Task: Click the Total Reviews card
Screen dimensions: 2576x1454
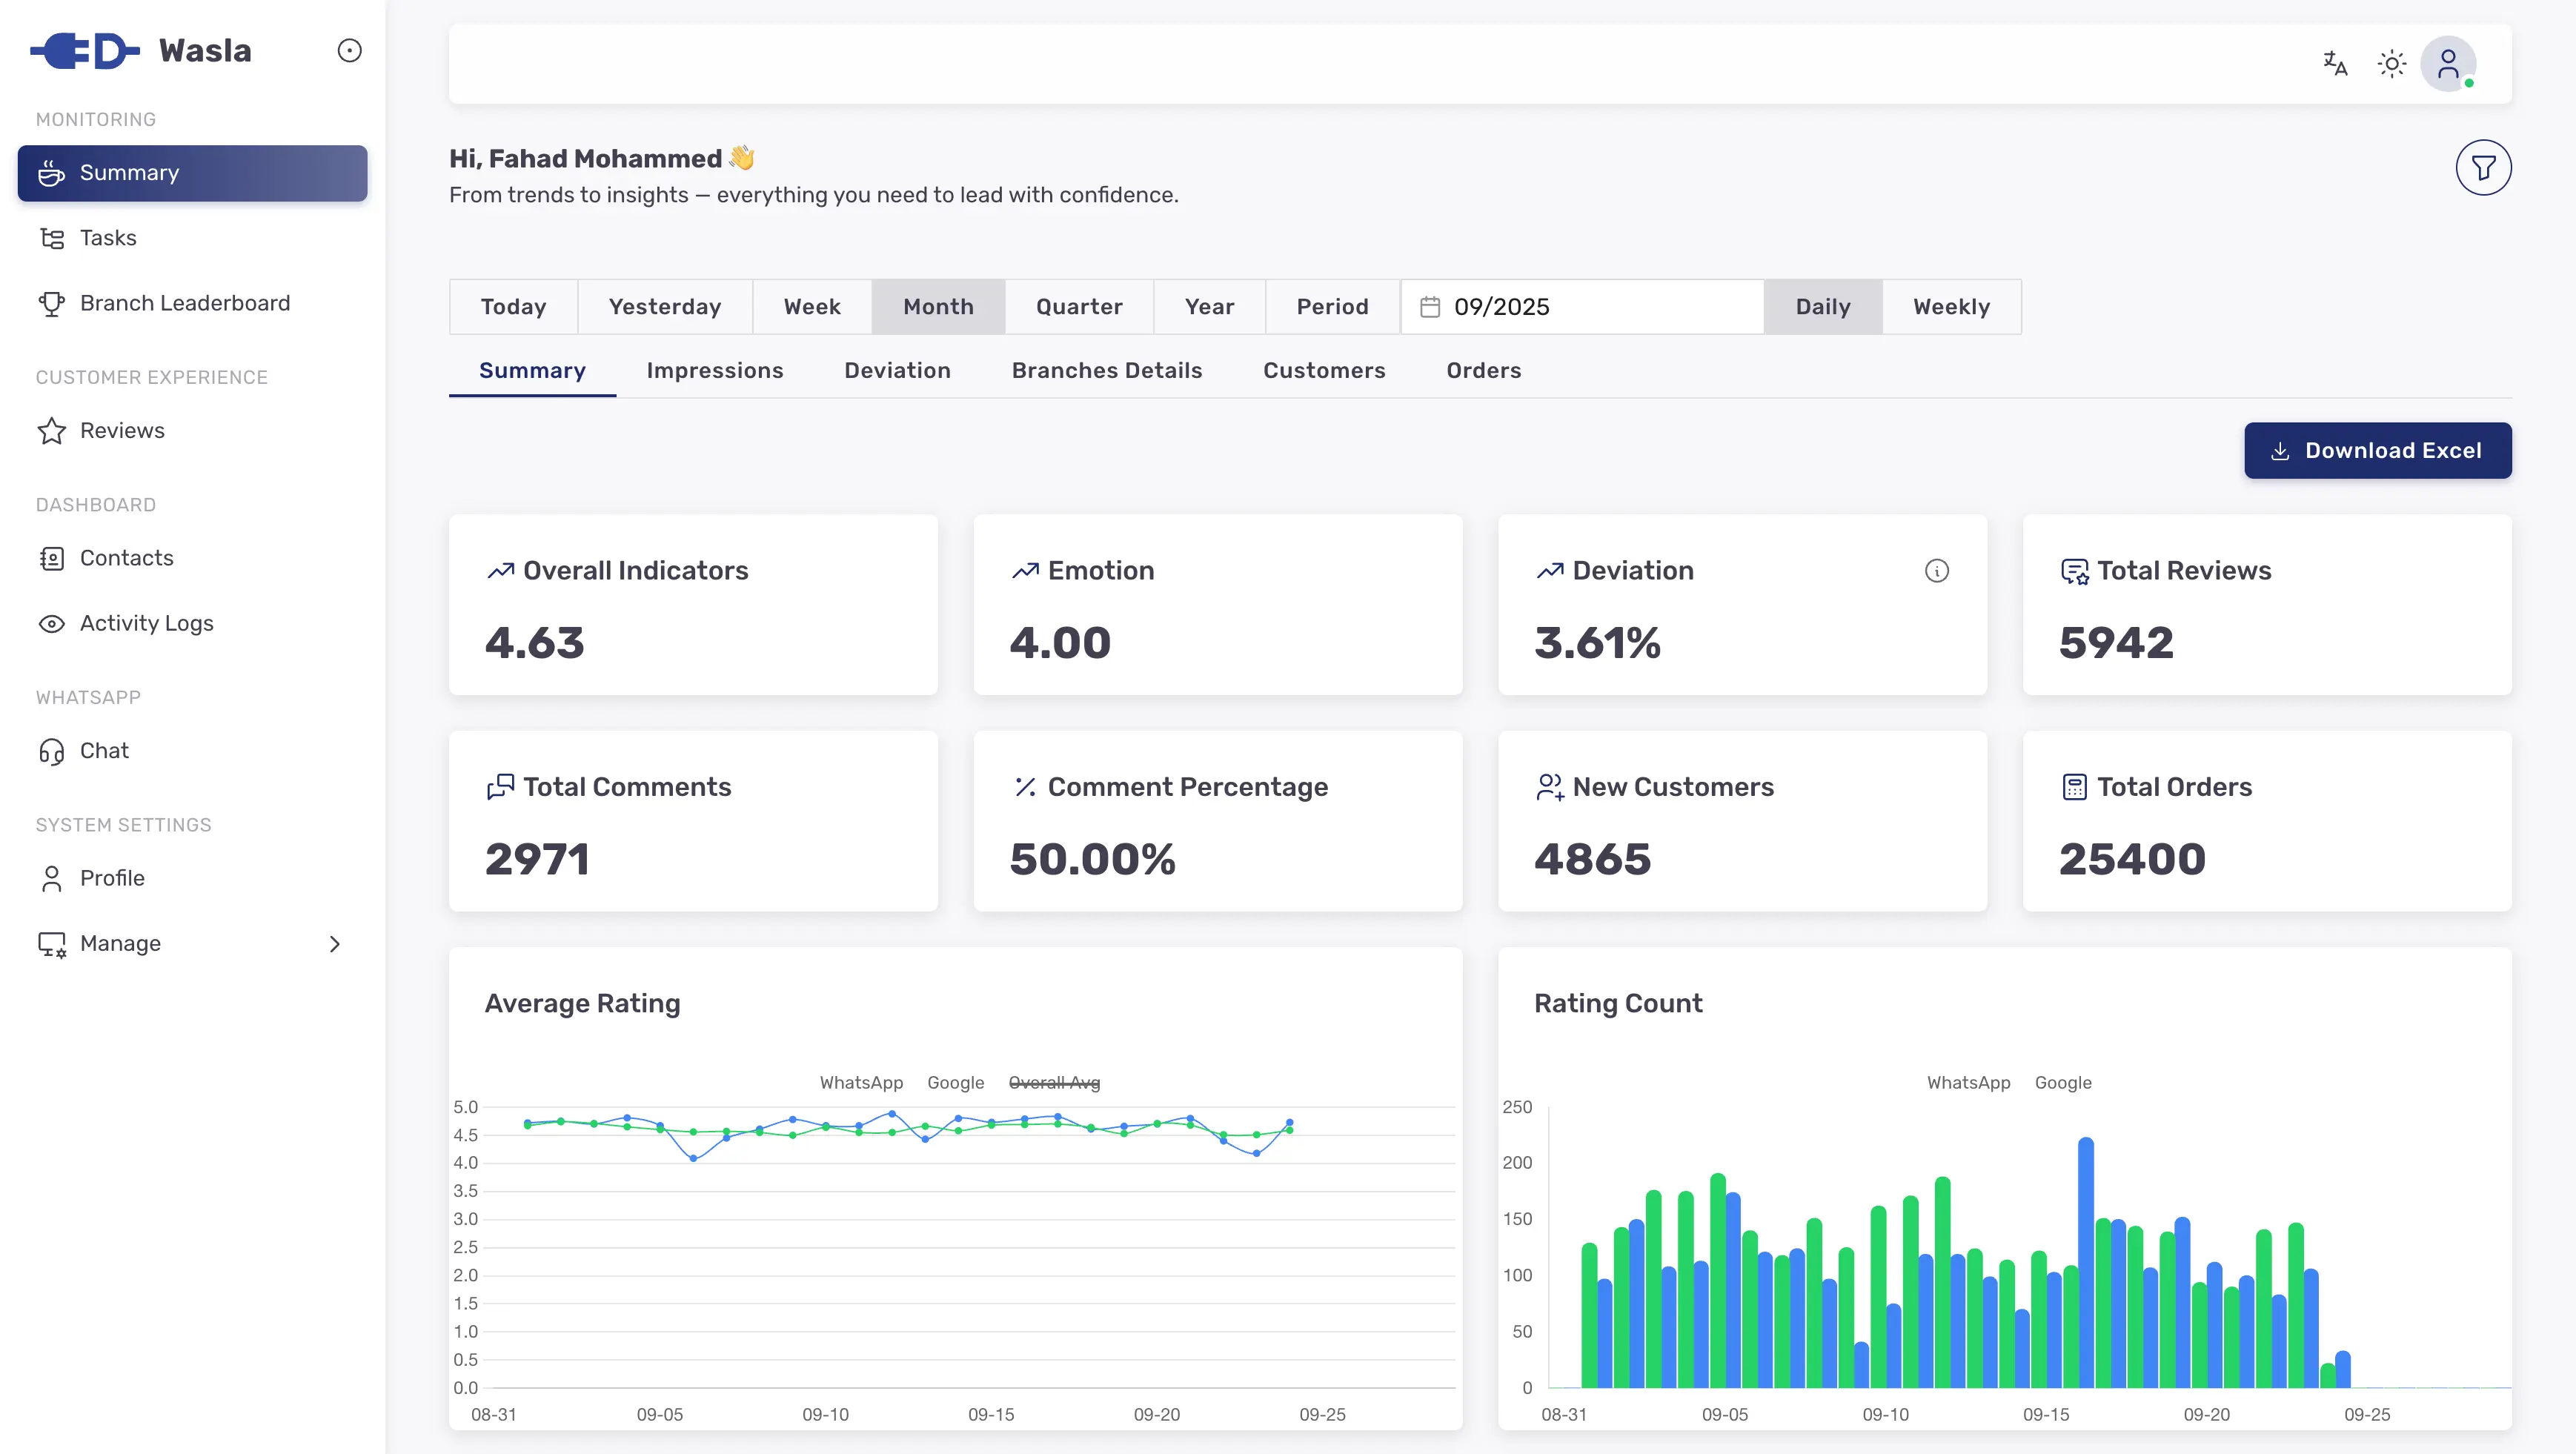Action: (x=2266, y=605)
